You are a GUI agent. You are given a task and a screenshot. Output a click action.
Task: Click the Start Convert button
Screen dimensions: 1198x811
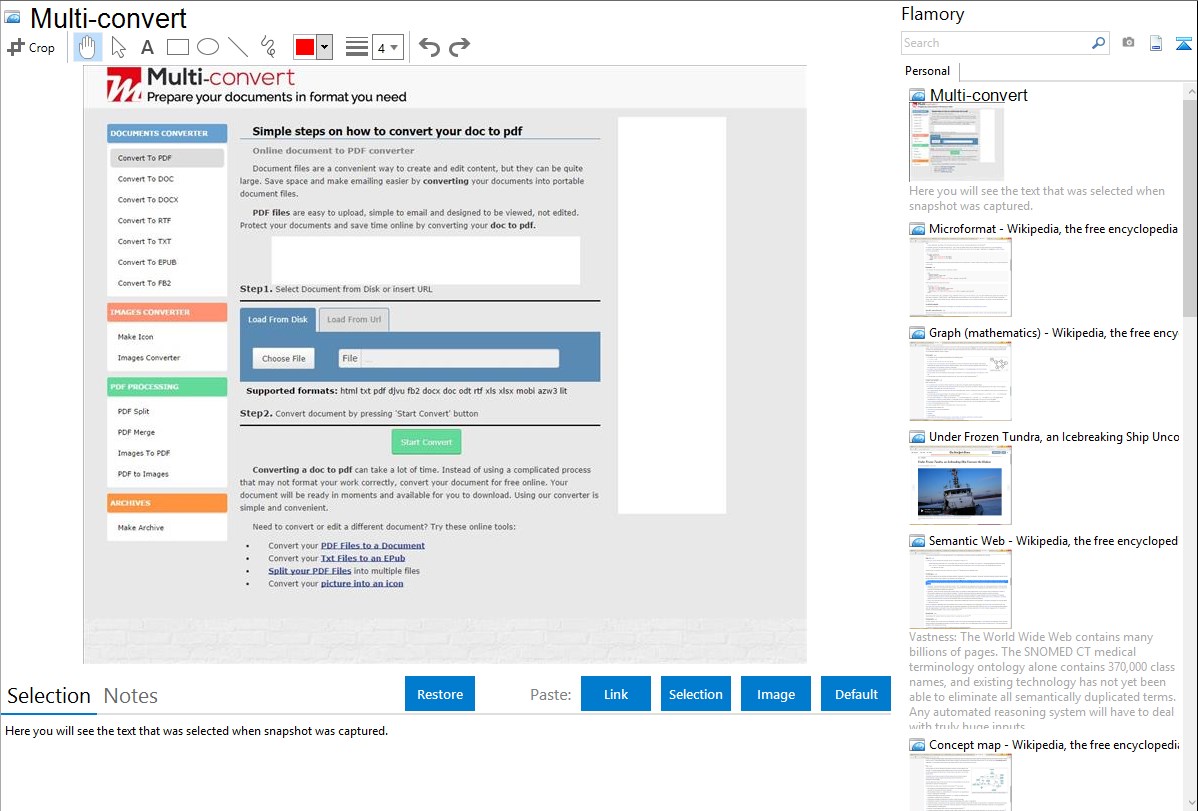426,442
